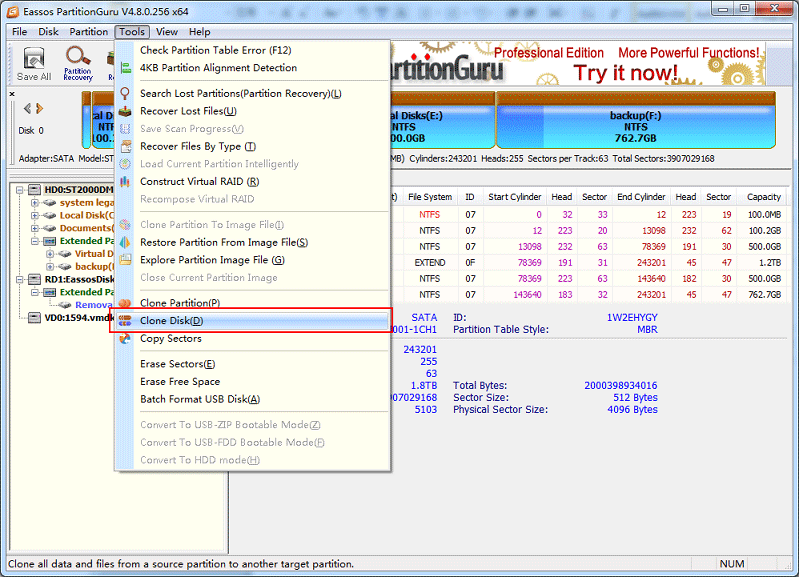Click the MBR partition table style value
Viewport: 799px width, 577px height.
click(647, 330)
